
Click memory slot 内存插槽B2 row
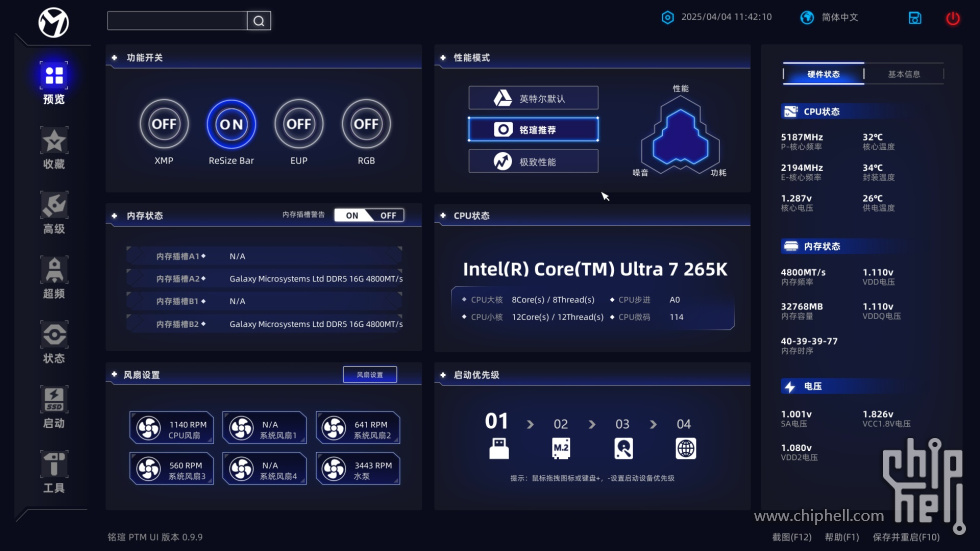(x=264, y=324)
